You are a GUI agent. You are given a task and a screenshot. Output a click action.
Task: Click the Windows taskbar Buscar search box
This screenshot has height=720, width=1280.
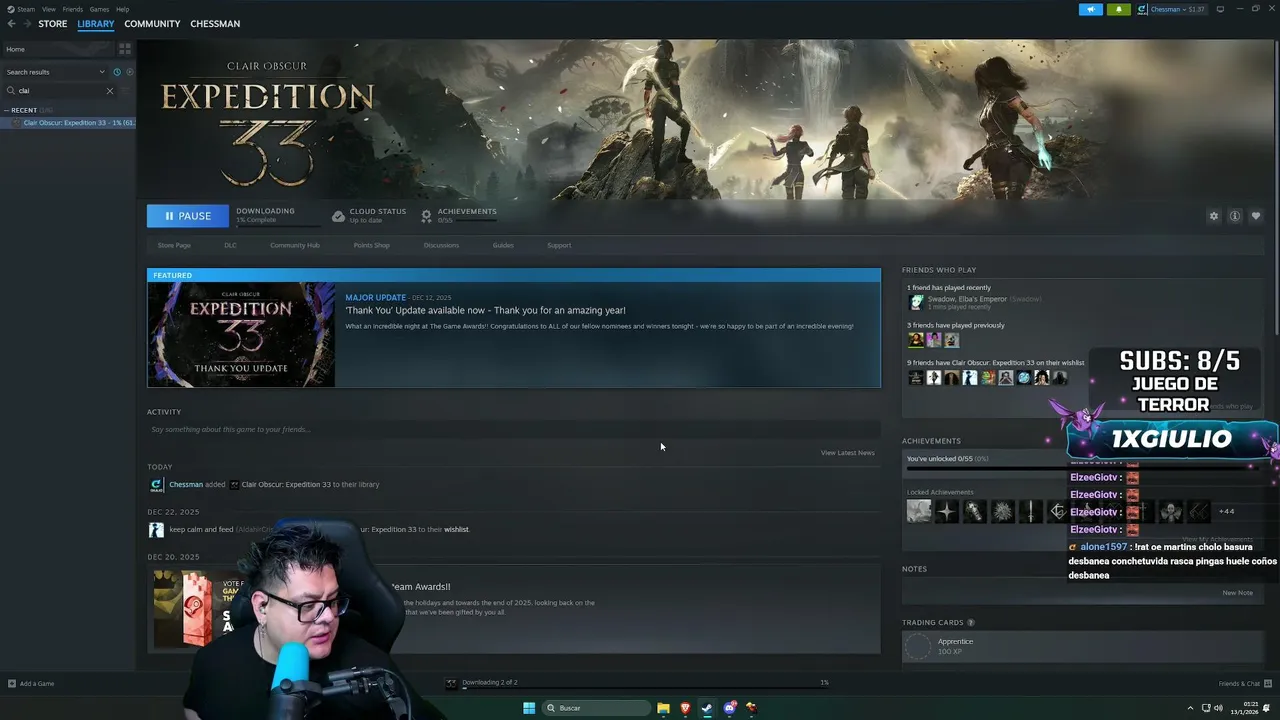tap(596, 708)
